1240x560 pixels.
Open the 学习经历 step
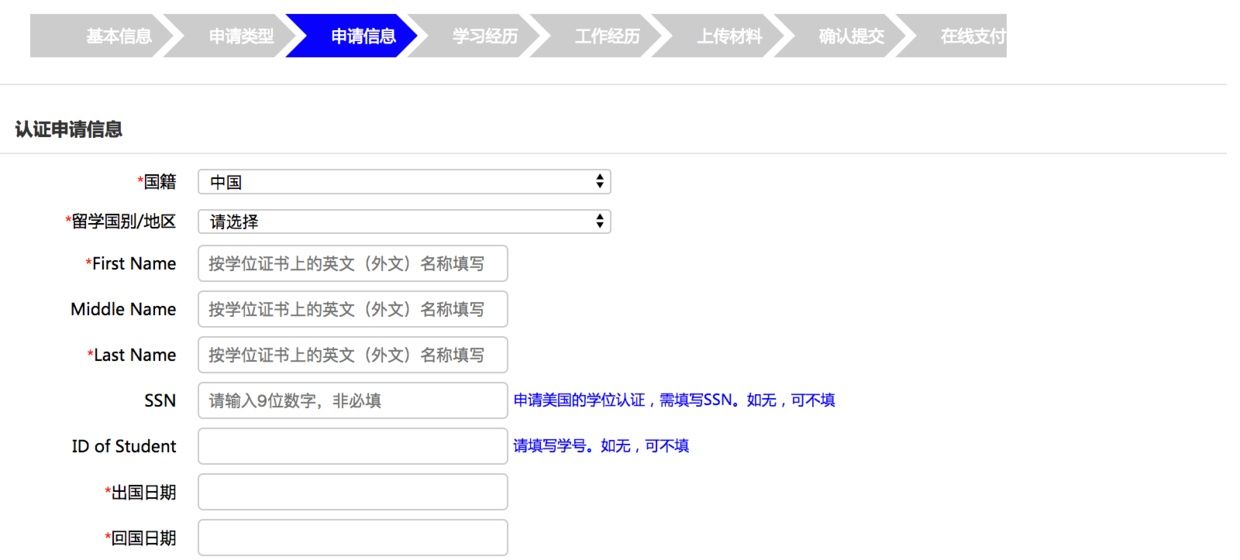pyautogui.click(x=485, y=37)
